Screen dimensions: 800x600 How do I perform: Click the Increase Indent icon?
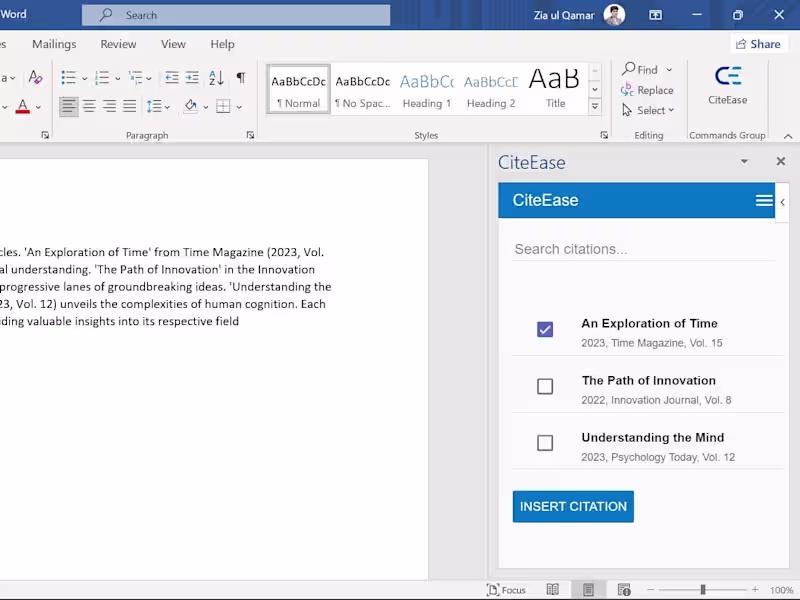(192, 78)
